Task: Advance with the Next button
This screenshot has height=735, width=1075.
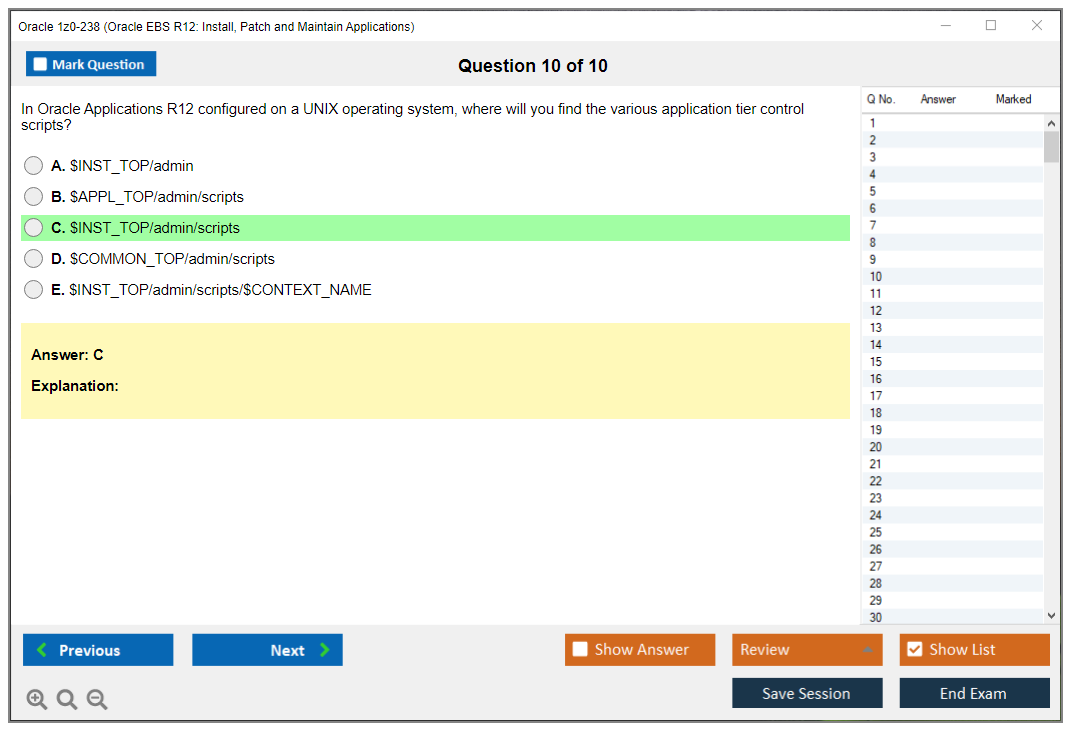Action: click(x=267, y=650)
